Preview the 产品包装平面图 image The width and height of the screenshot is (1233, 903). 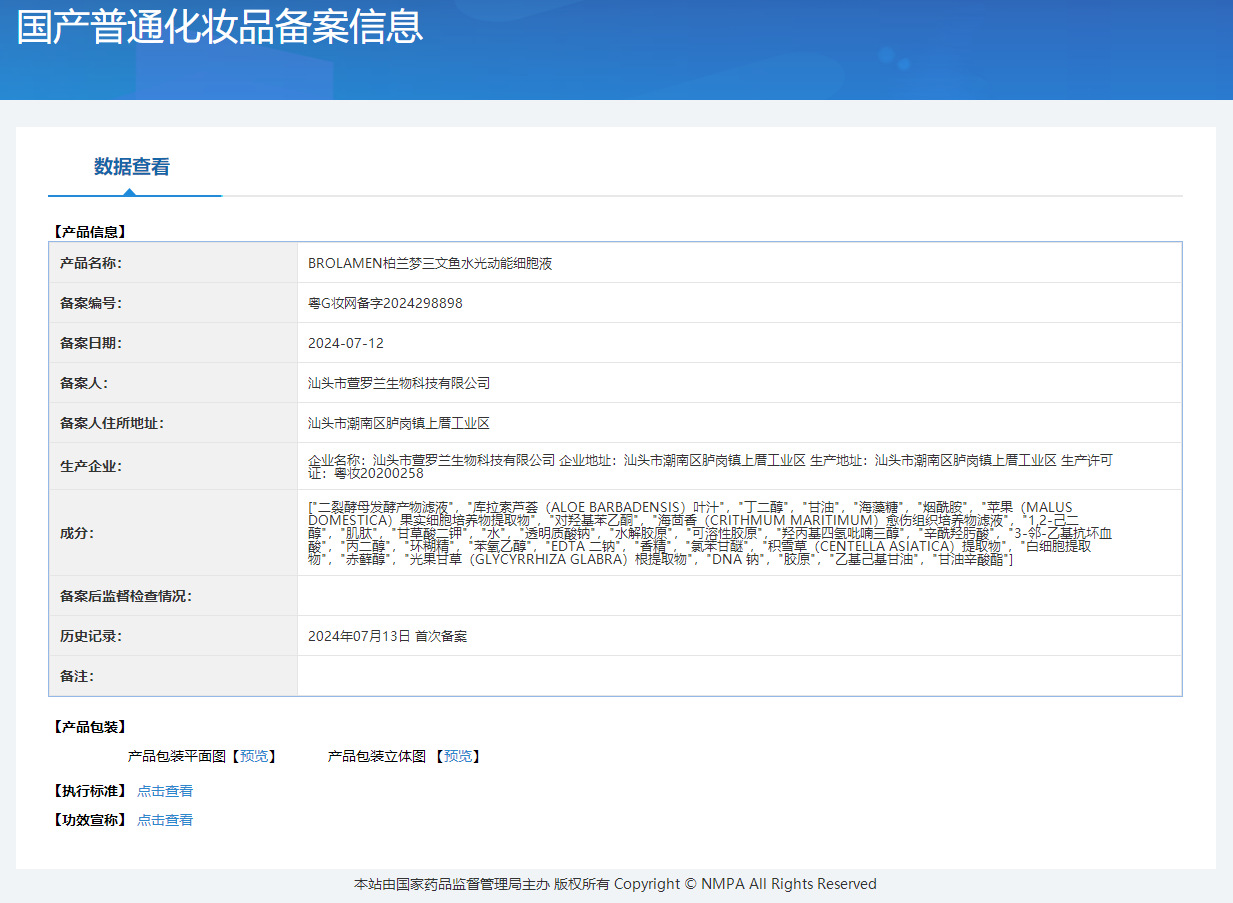tap(254, 756)
